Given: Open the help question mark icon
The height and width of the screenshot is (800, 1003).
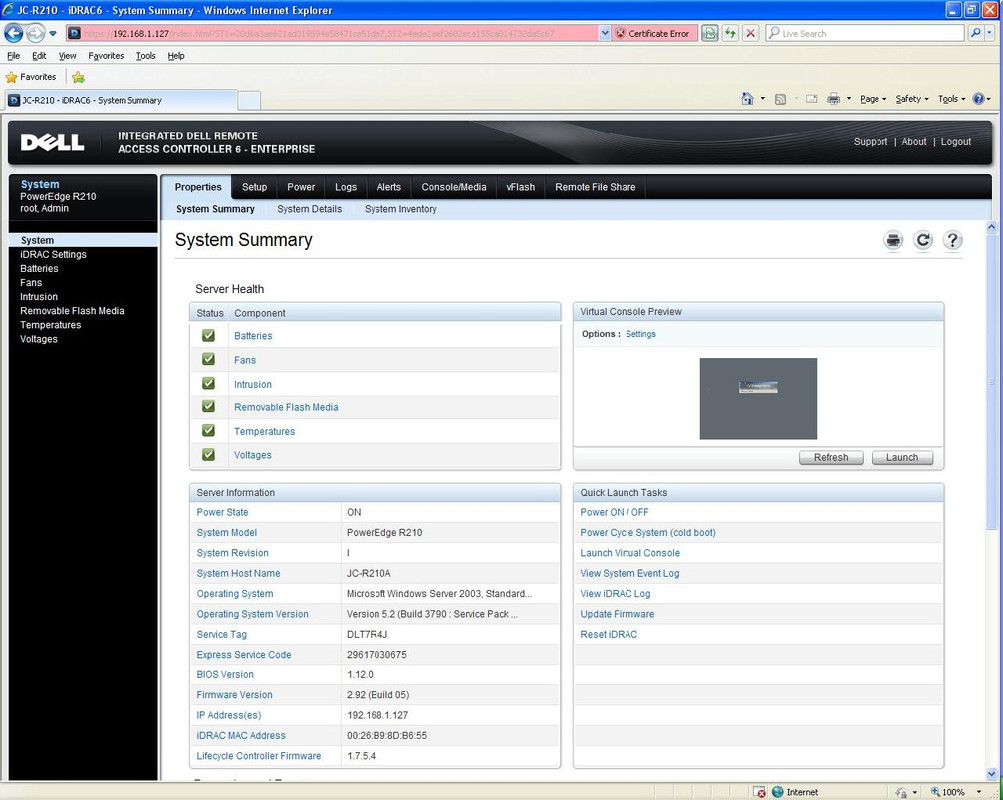Looking at the screenshot, I should [952, 240].
